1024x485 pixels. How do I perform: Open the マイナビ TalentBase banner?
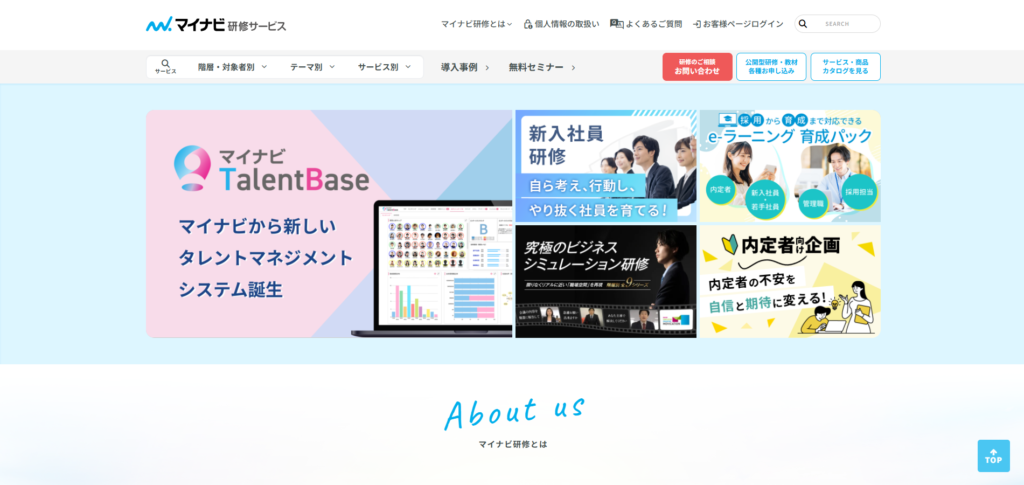329,224
